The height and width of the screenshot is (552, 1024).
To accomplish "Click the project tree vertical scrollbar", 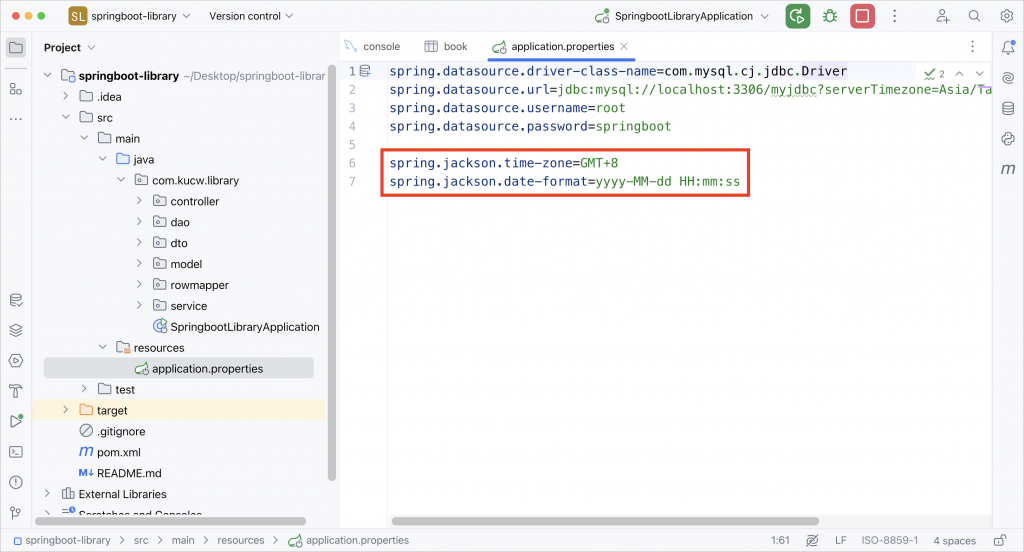I will (x=332, y=272).
